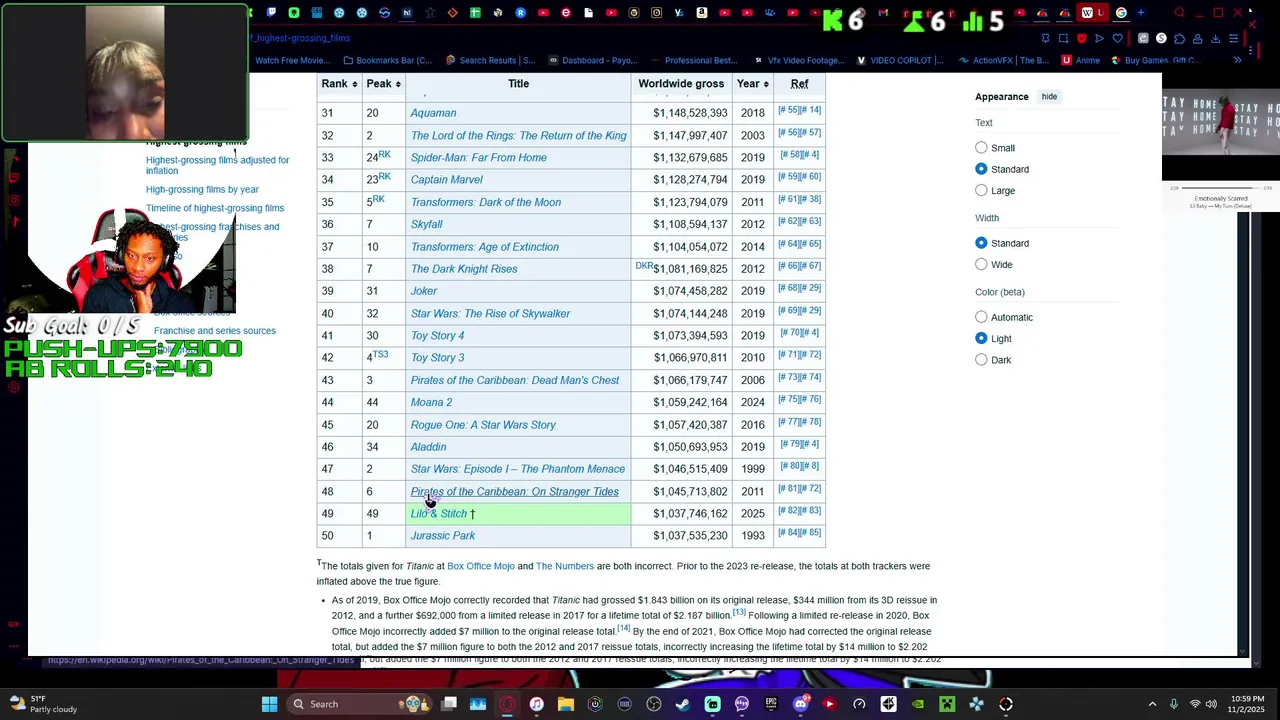Select Large text size
This screenshot has width=1280, height=720.
[x=981, y=190]
